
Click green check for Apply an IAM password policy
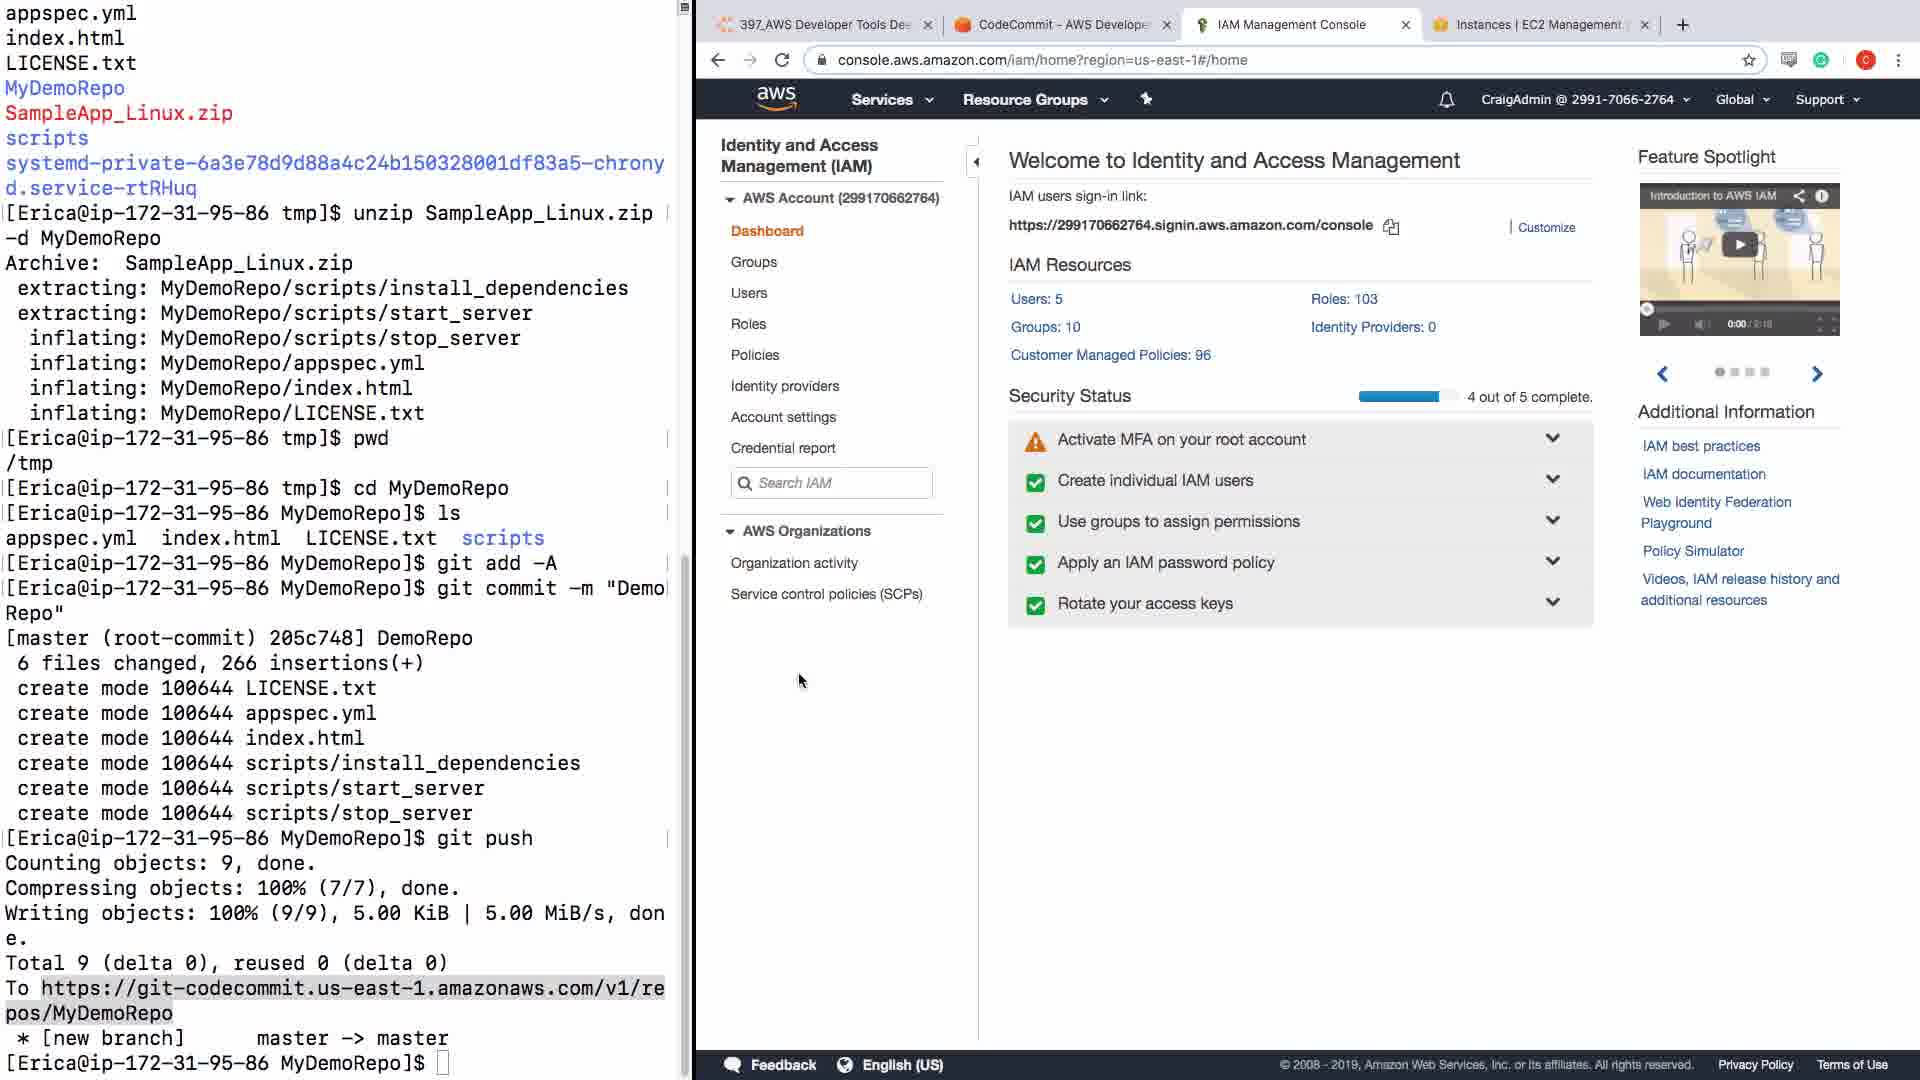tap(1035, 564)
